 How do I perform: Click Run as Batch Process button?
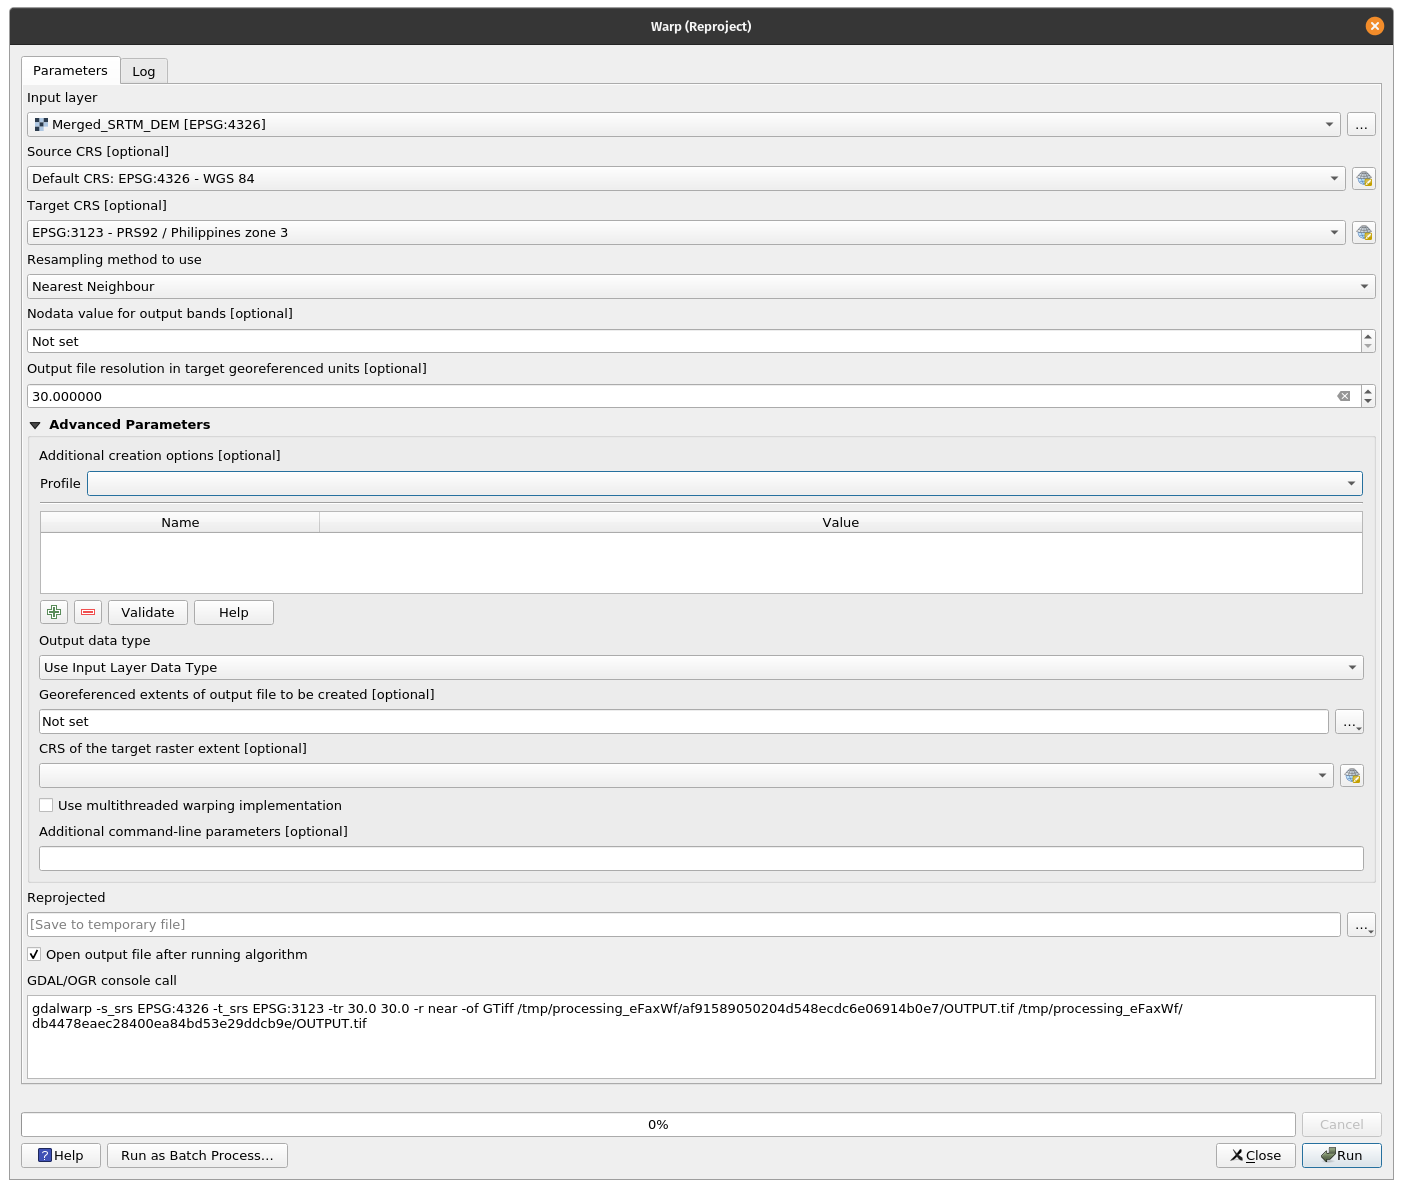pyautogui.click(x=197, y=1155)
